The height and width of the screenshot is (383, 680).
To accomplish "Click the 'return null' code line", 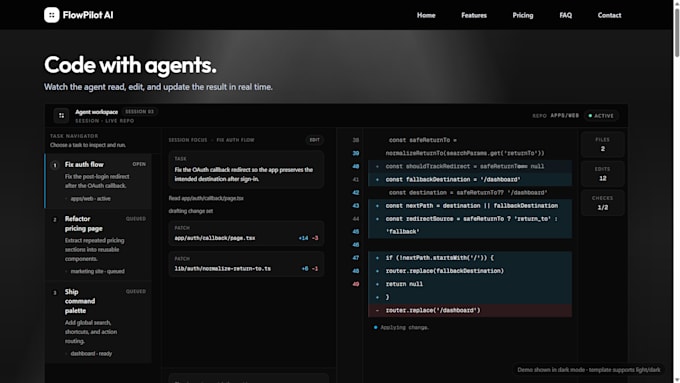I will click(x=470, y=284).
